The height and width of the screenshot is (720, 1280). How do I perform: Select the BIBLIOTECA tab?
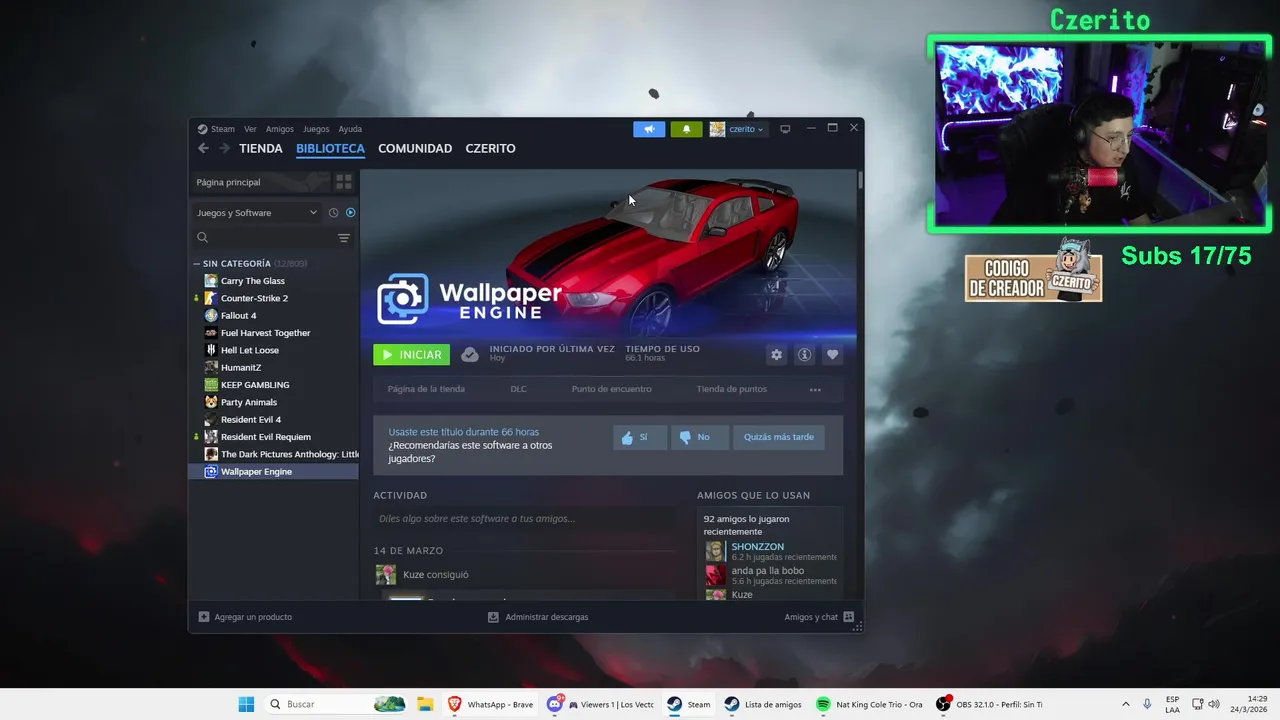point(330,148)
